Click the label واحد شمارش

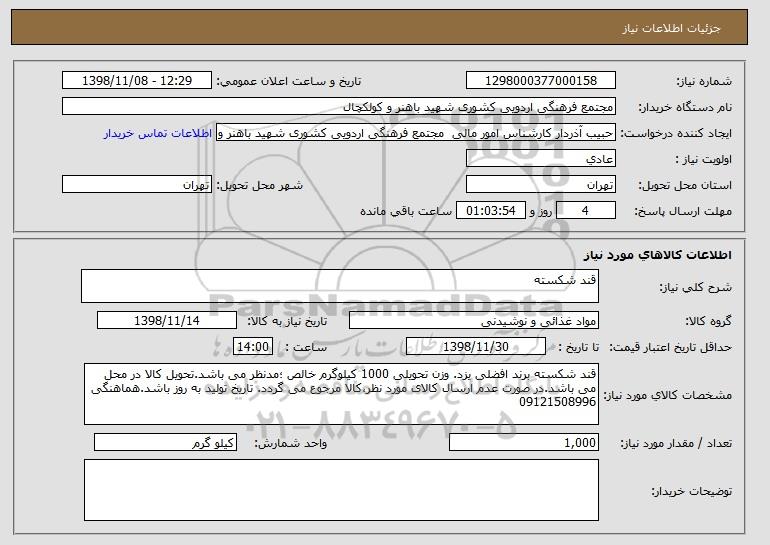pyautogui.click(x=291, y=444)
